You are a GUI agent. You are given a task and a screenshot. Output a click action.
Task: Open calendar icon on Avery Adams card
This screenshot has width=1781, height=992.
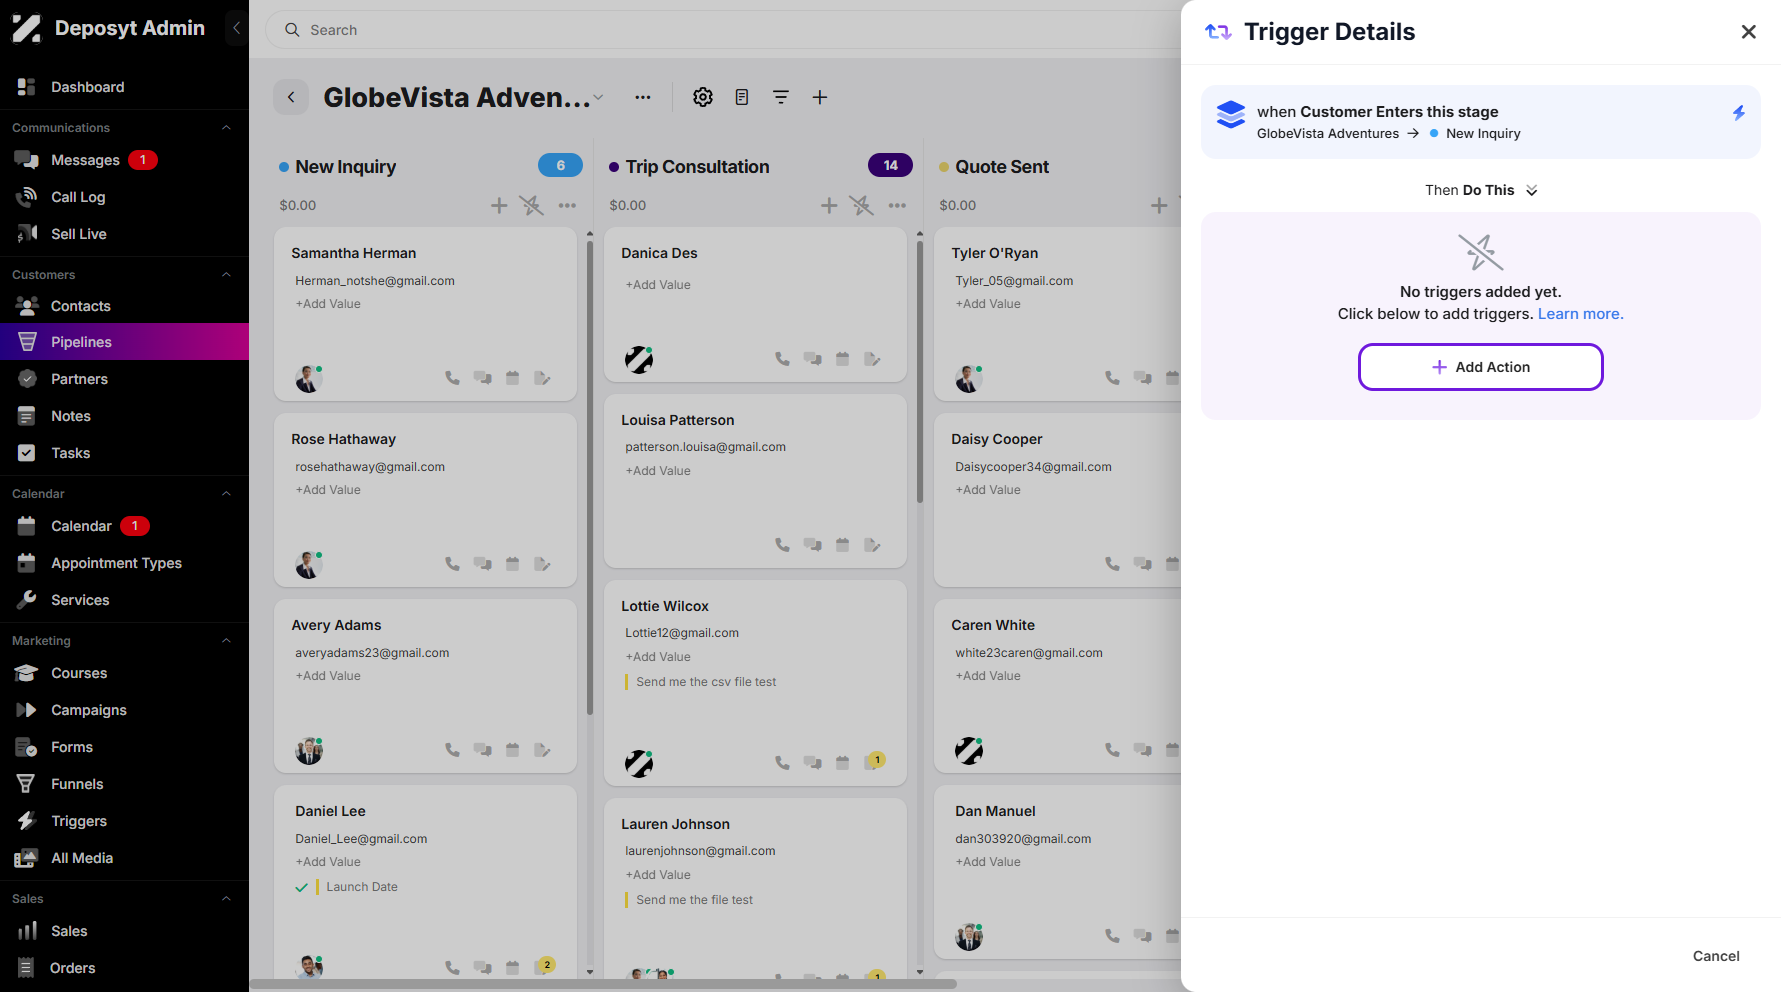(x=513, y=750)
